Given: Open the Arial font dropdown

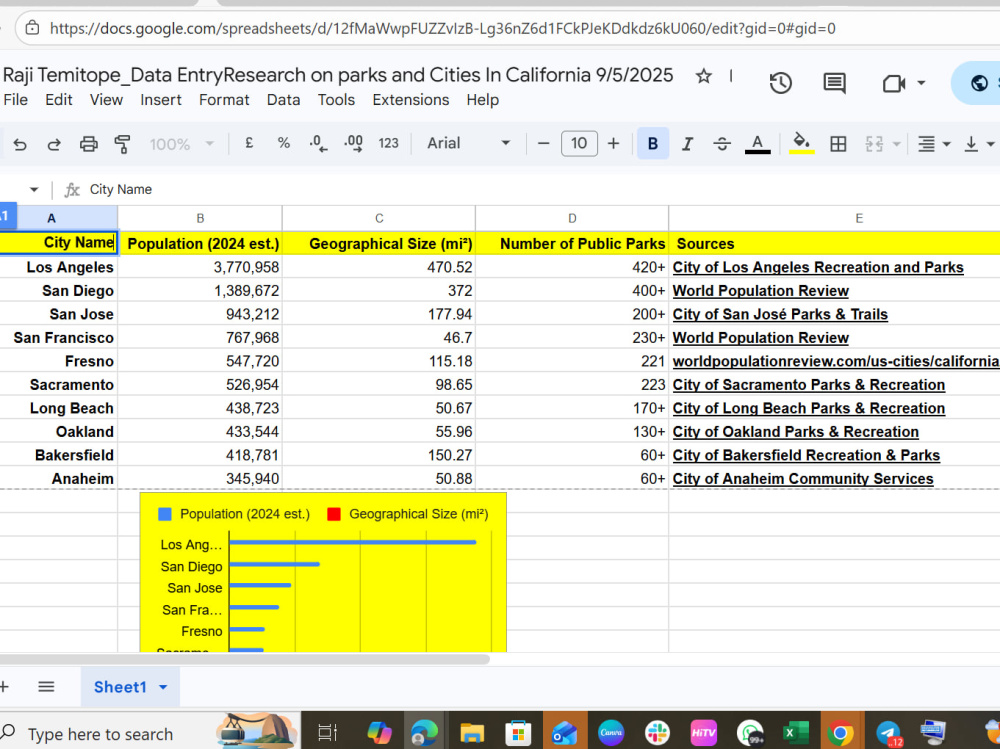Looking at the screenshot, I should pos(469,144).
